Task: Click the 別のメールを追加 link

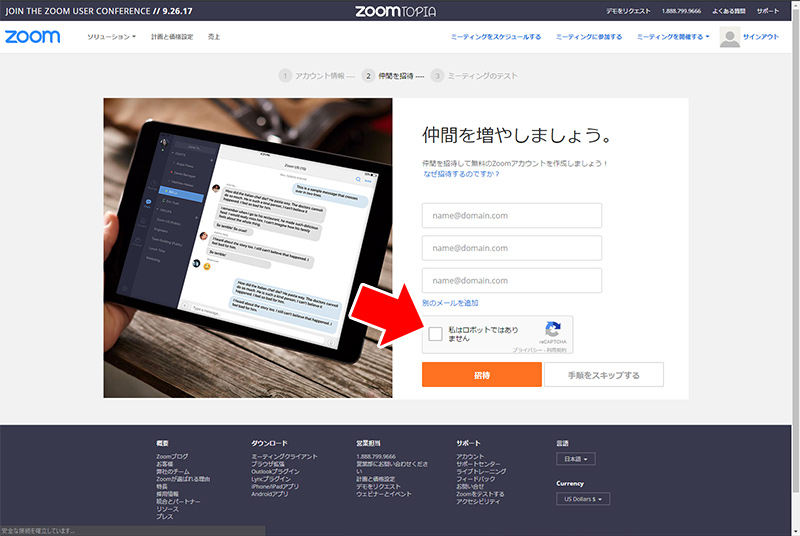Action: click(x=450, y=302)
